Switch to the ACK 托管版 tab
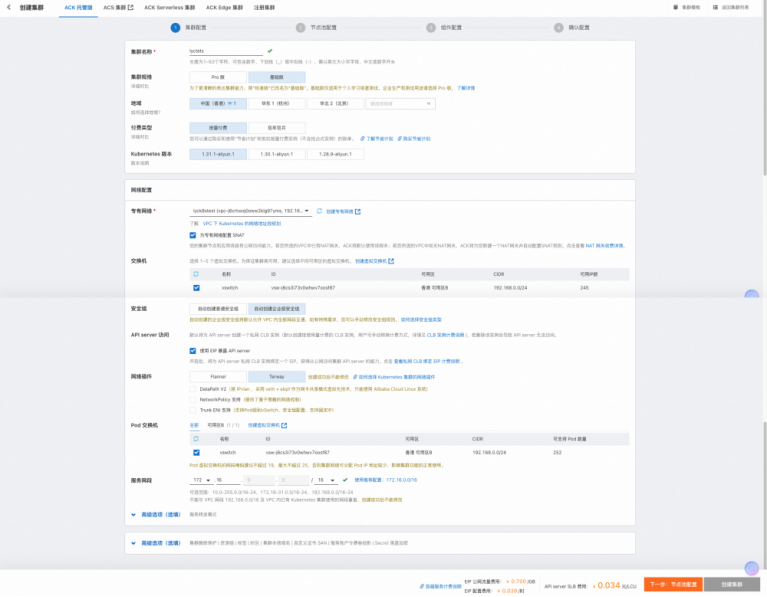767x597 pixels. click(x=78, y=7)
